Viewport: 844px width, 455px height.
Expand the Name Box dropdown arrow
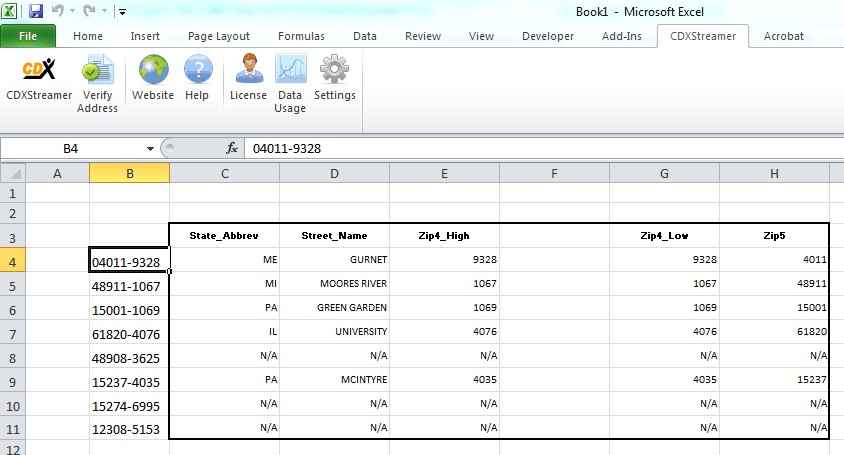[149, 148]
